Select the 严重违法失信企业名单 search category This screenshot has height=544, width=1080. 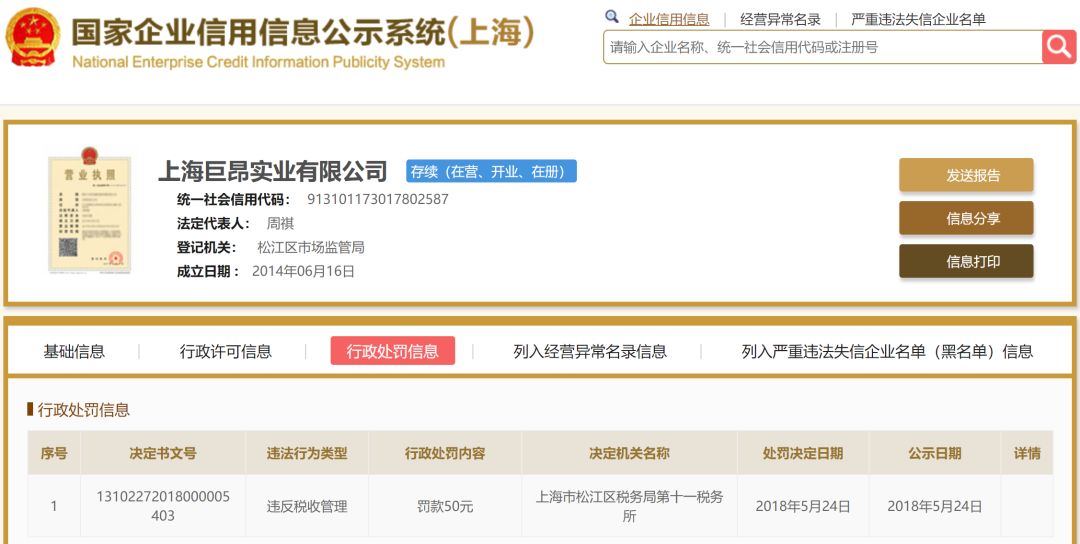(918, 19)
